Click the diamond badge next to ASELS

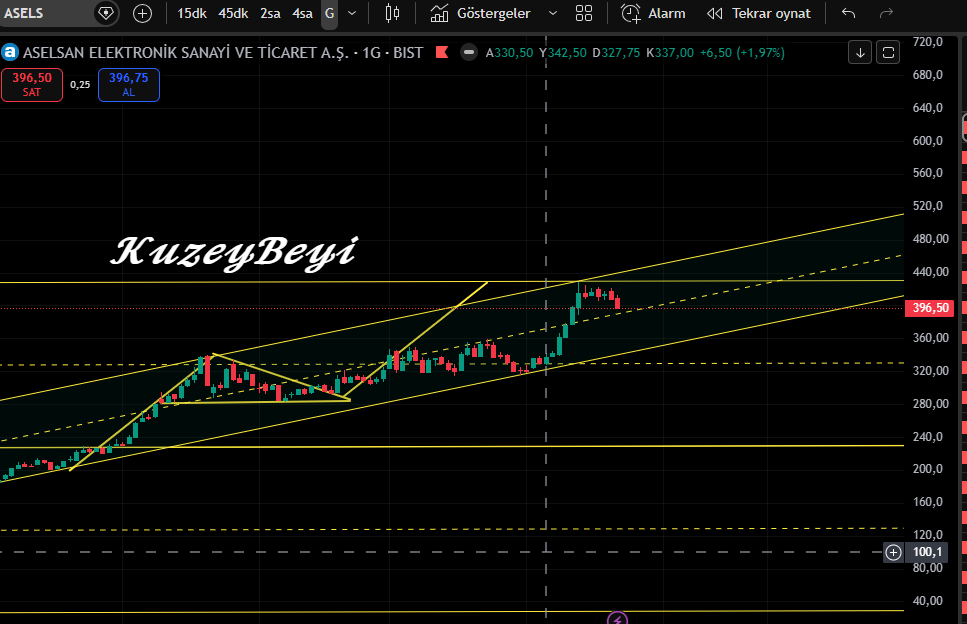click(x=106, y=13)
